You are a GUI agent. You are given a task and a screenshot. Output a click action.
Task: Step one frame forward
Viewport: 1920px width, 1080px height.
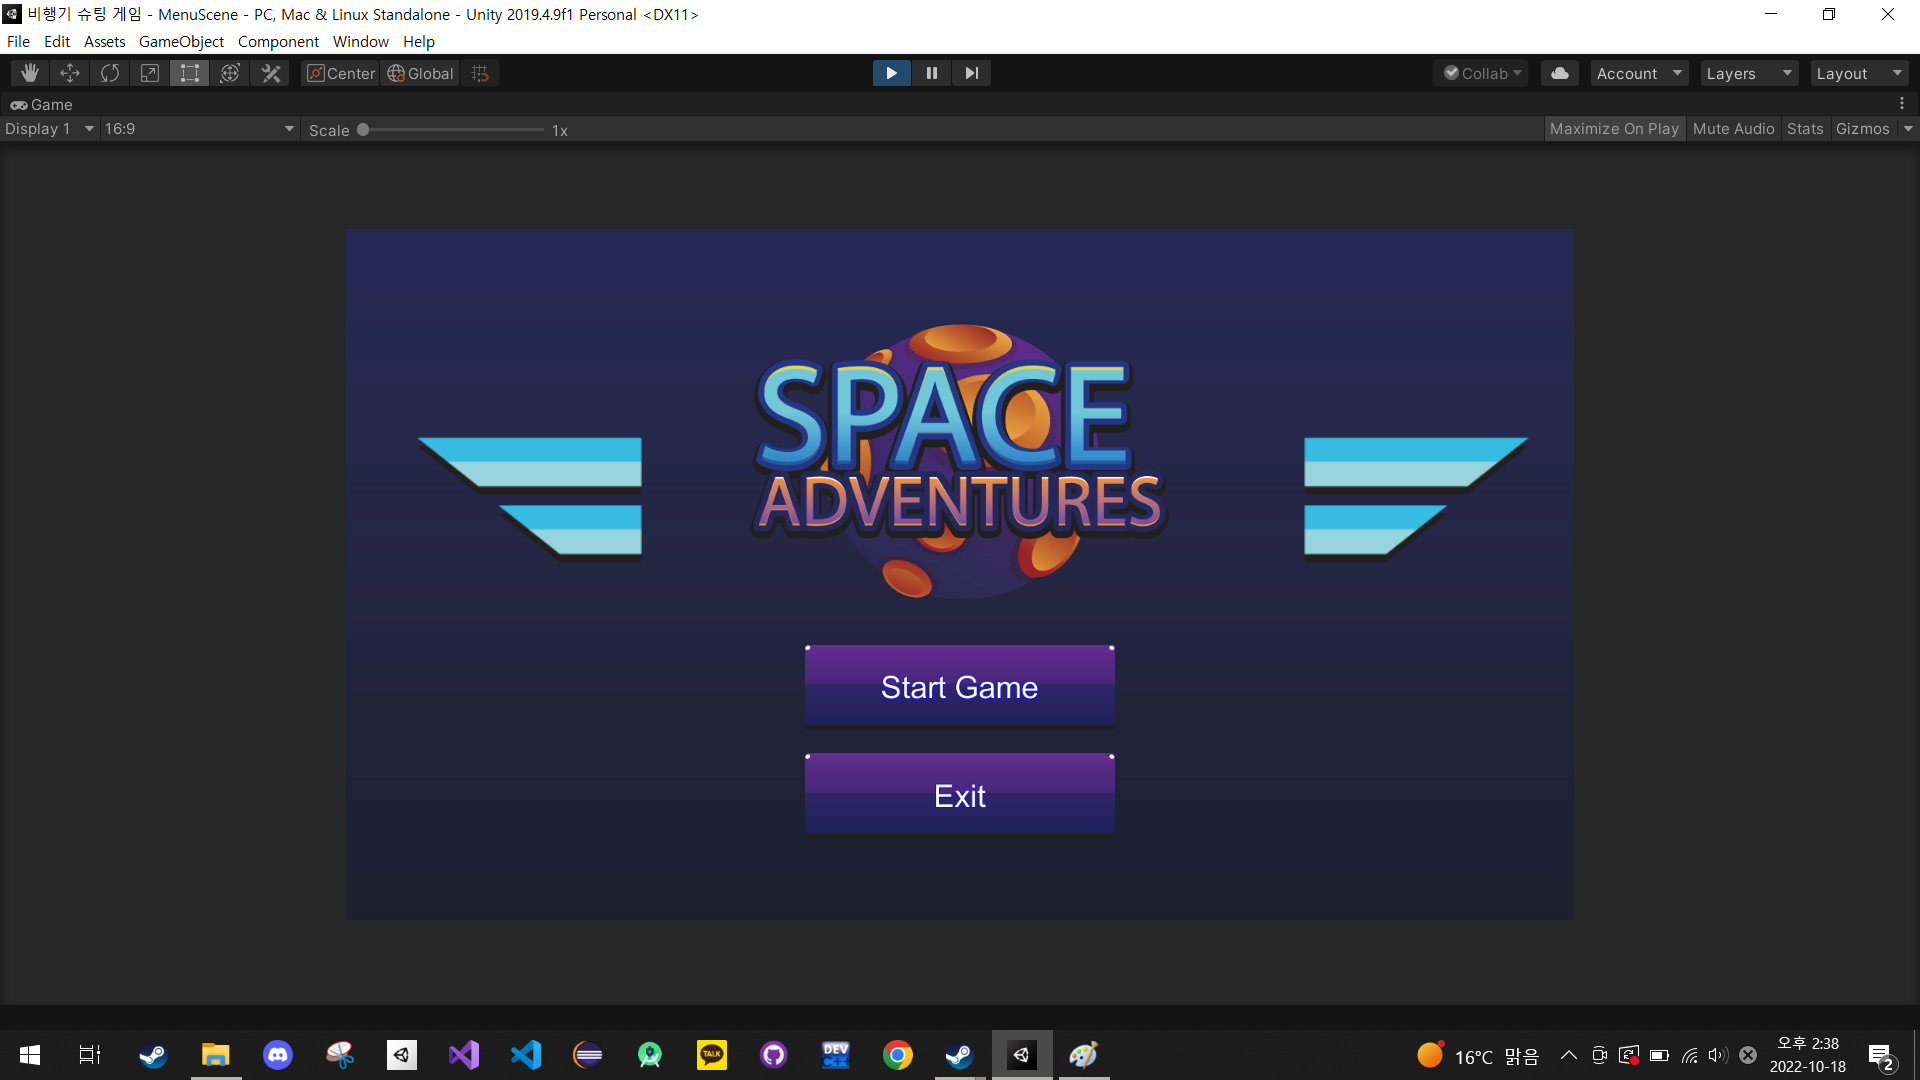(971, 72)
